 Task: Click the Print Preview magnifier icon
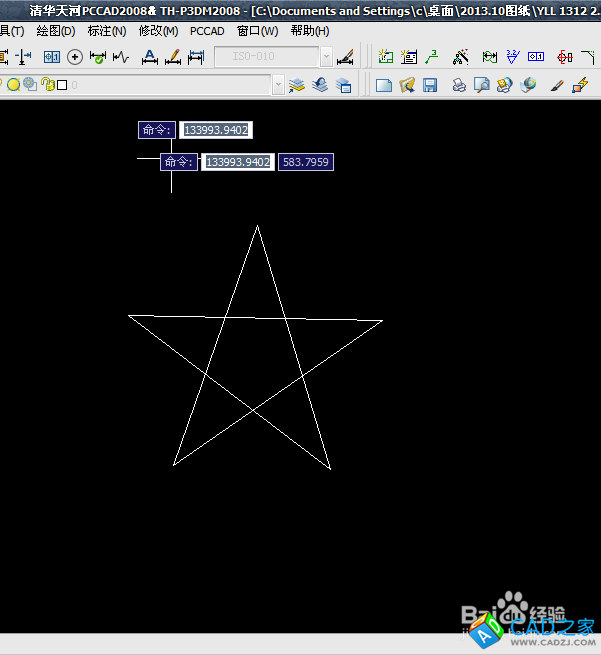coord(481,85)
